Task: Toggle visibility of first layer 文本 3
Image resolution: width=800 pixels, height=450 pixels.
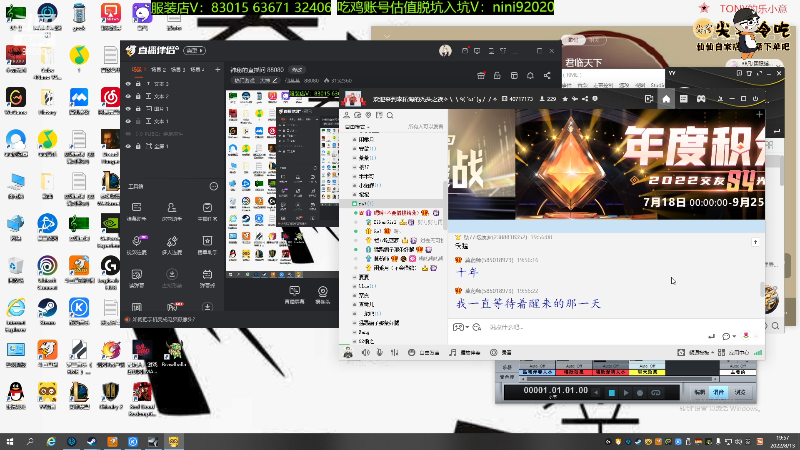Action: coord(128,84)
